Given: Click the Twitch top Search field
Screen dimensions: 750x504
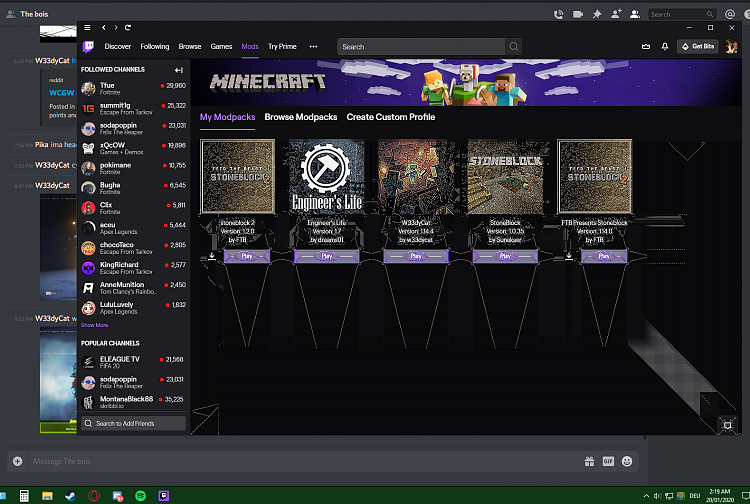Looking at the screenshot, I should (x=421, y=46).
